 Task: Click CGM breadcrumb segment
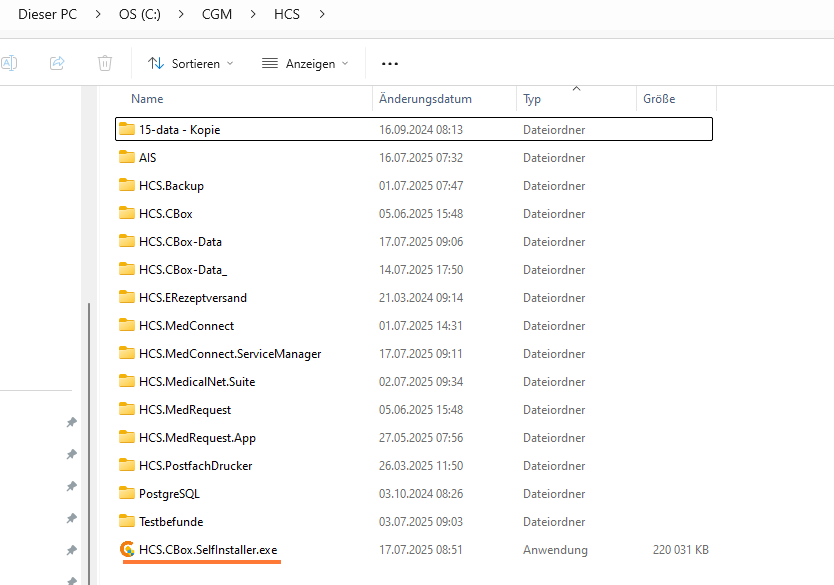[x=217, y=14]
